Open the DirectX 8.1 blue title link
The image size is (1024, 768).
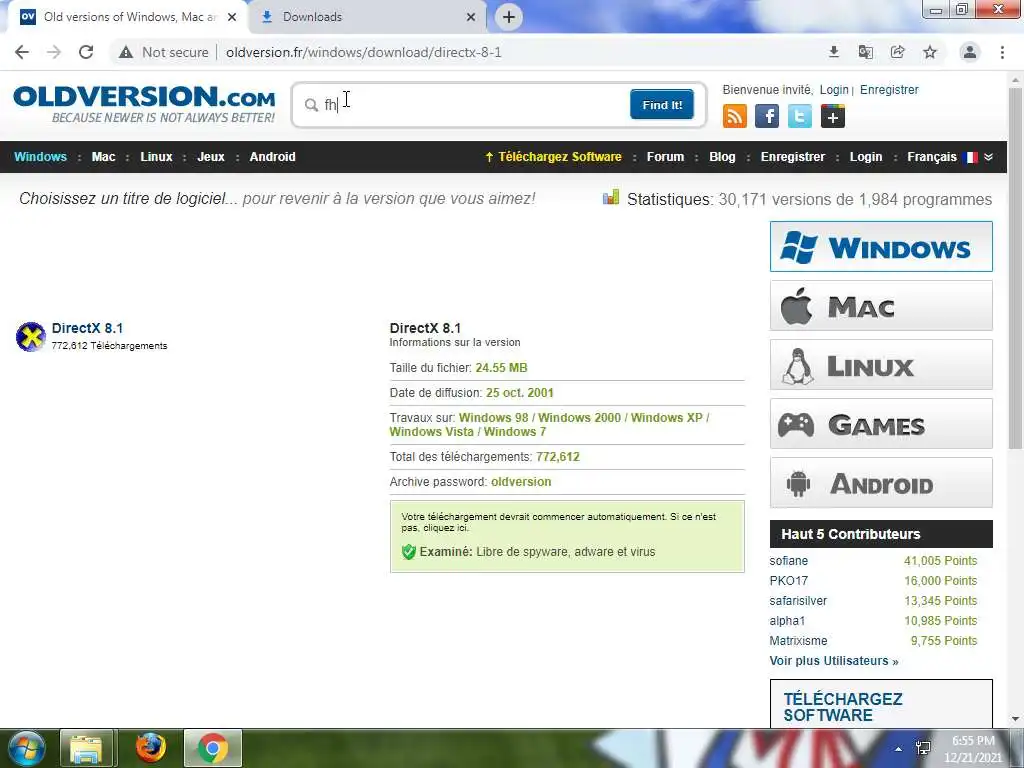88,328
